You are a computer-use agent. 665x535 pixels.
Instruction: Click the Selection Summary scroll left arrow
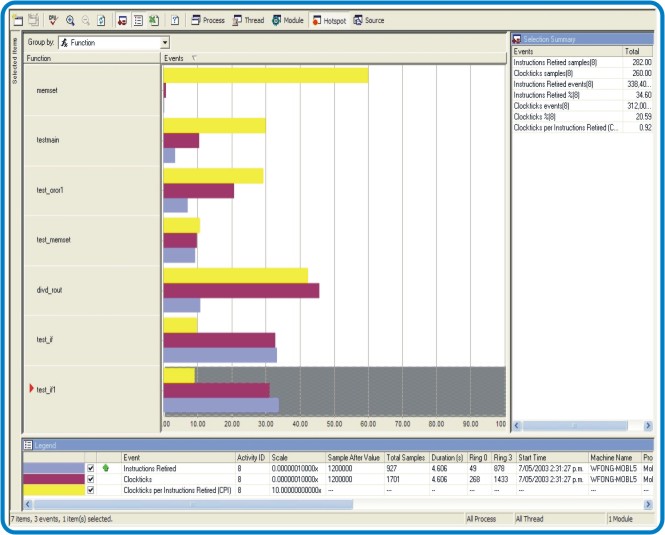pyautogui.click(x=517, y=425)
